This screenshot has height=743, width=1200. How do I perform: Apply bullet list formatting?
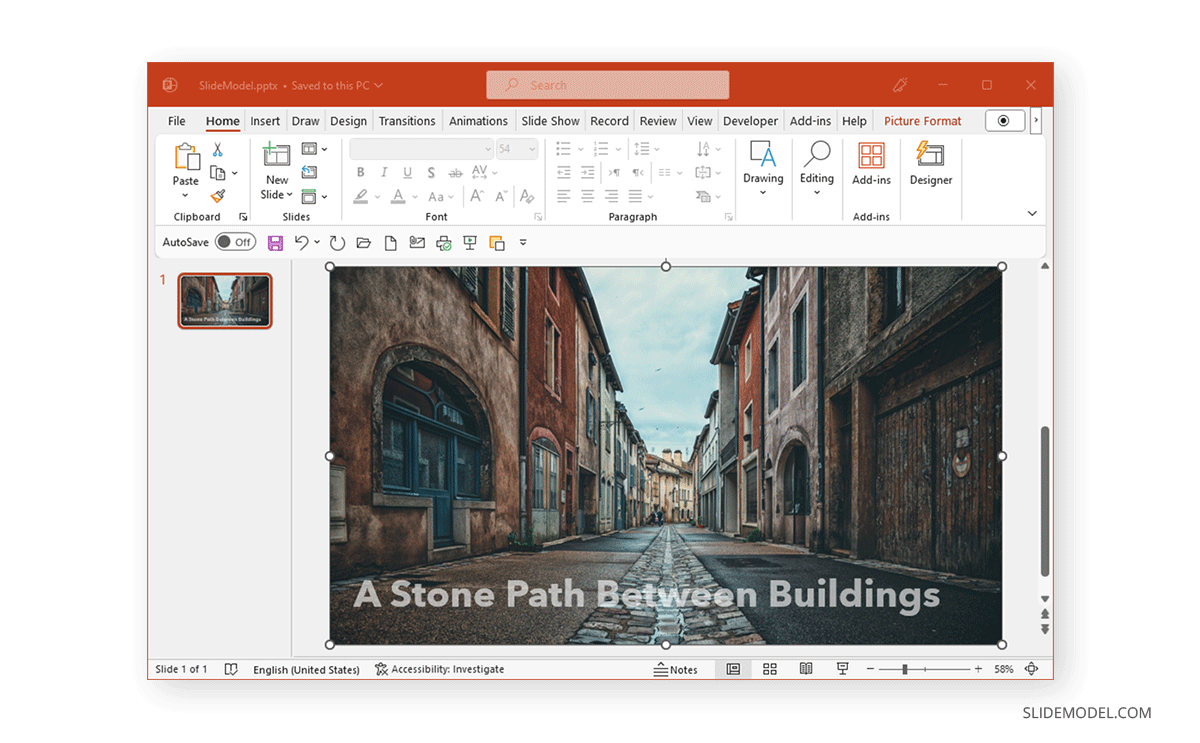coord(562,148)
